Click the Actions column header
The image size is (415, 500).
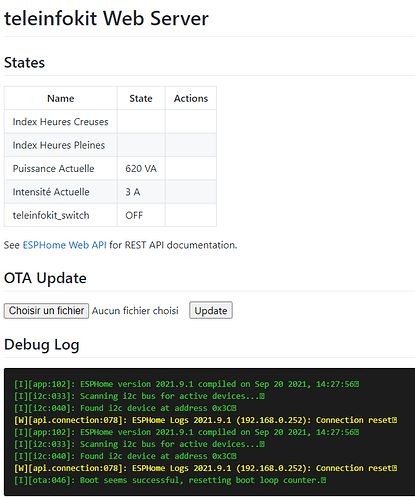[191, 98]
